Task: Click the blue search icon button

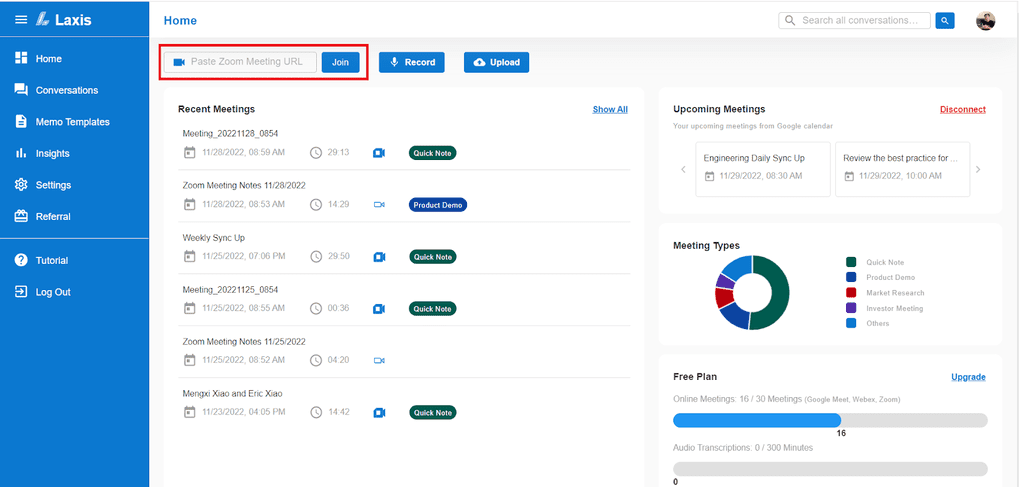Action: tap(945, 20)
